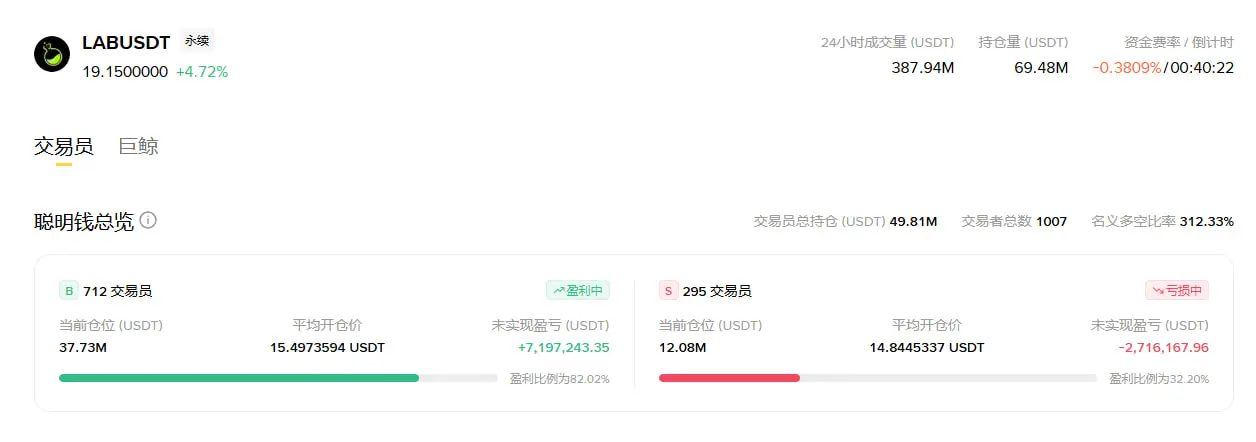Click the open interest 69.48M value
Screen dimensions: 1256x442
pyautogui.click(x=1041, y=68)
